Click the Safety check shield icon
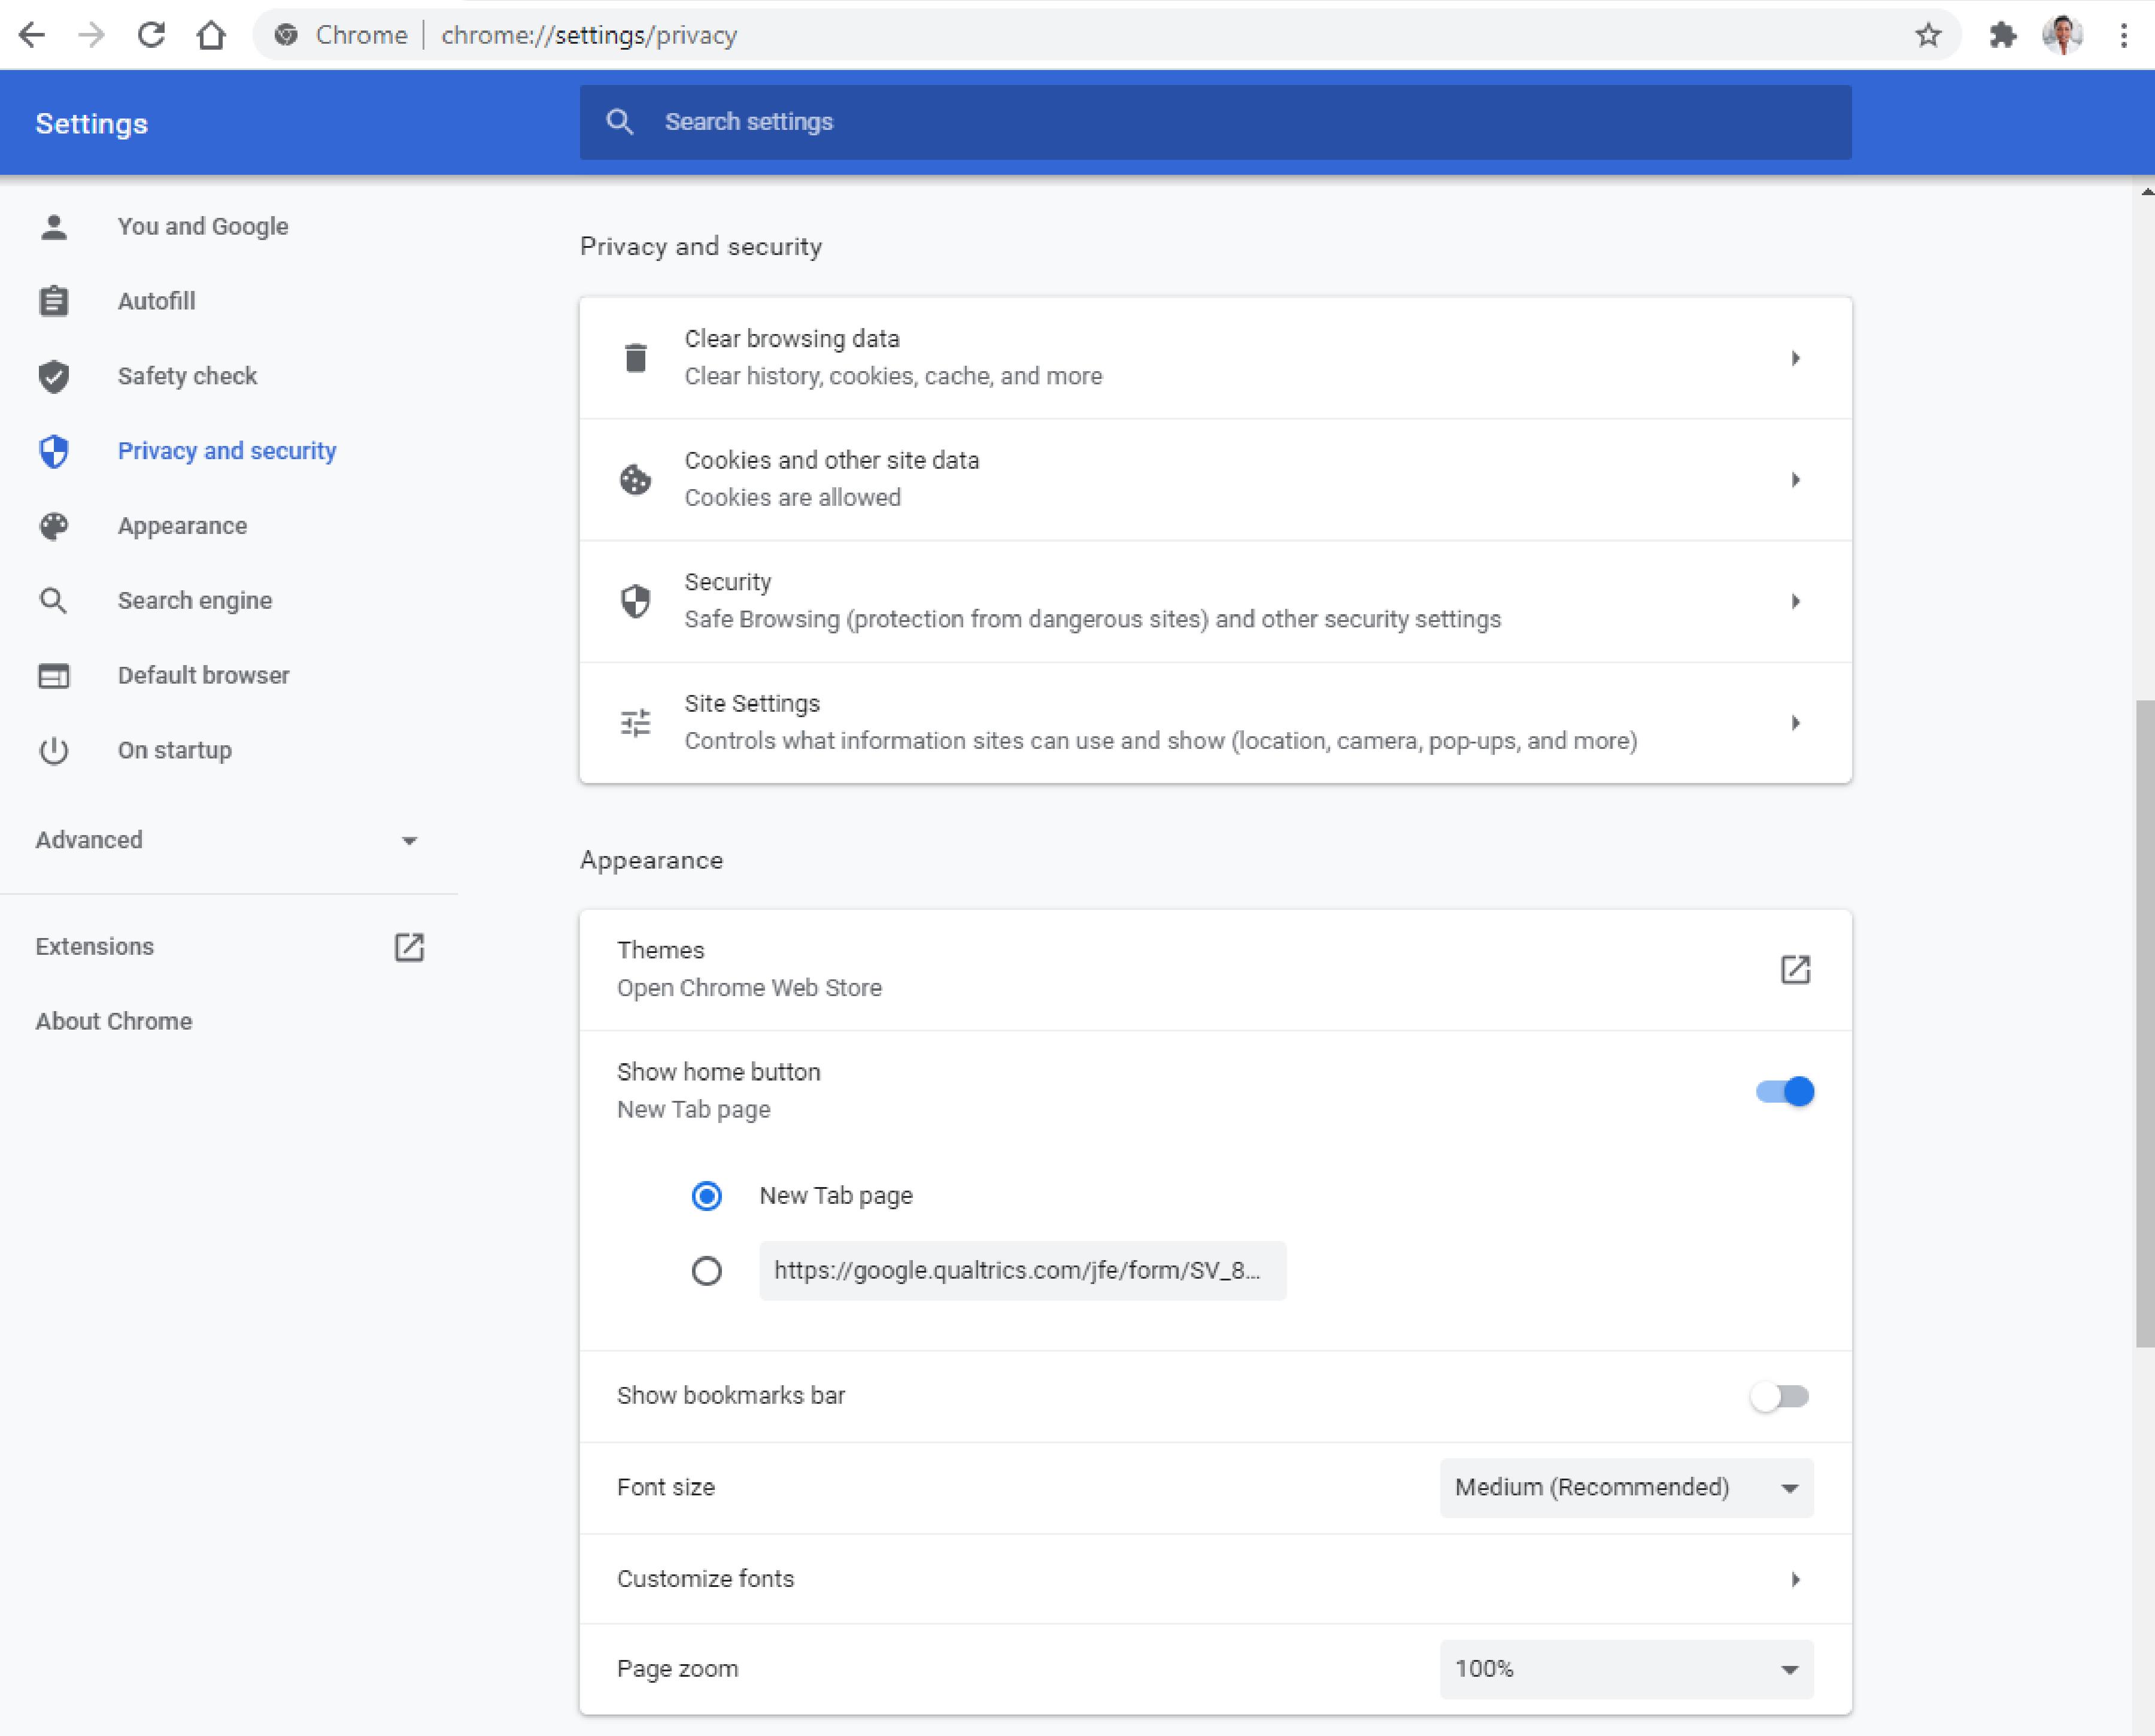Screen dimensions: 2155x1736 [54, 376]
